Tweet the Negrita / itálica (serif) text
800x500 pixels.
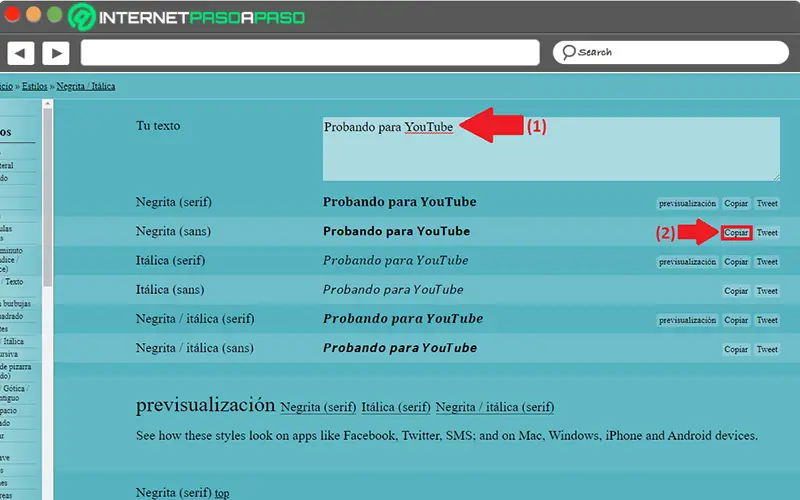[x=767, y=320]
